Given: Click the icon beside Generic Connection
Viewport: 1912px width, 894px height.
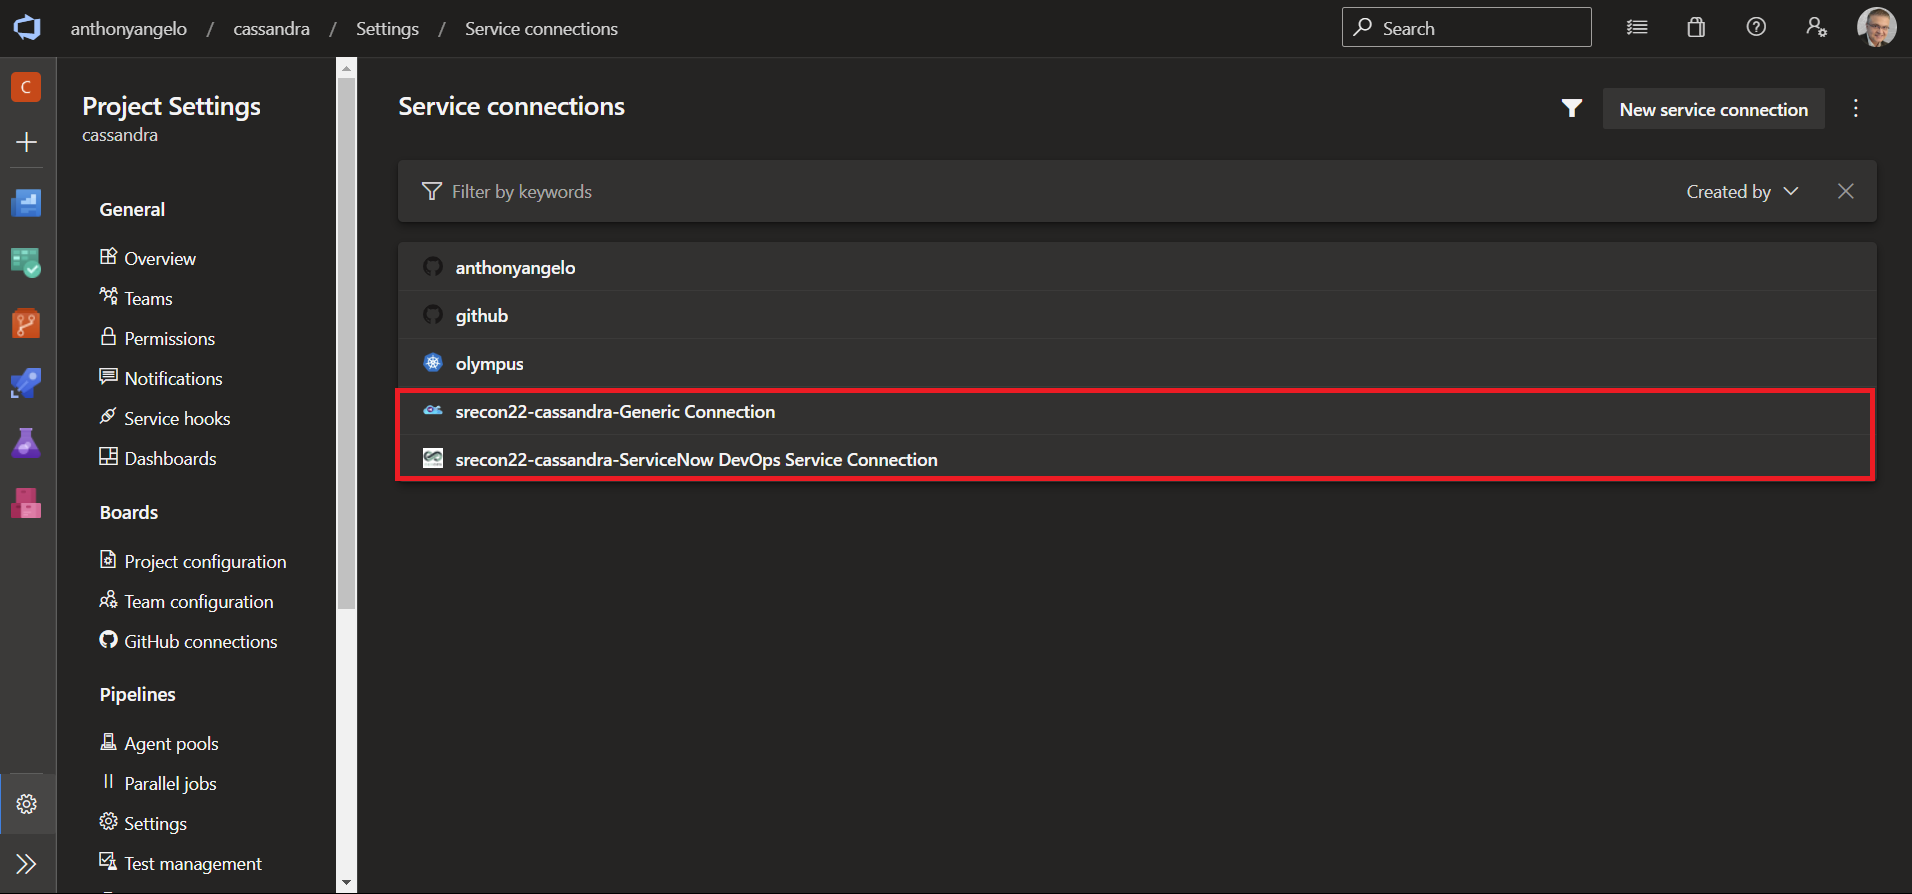Looking at the screenshot, I should pyautogui.click(x=433, y=410).
